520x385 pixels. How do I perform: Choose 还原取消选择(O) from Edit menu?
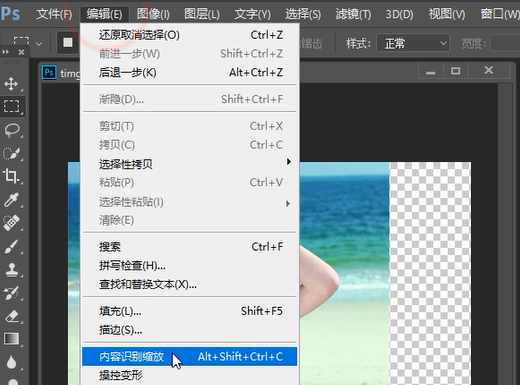click(190, 35)
